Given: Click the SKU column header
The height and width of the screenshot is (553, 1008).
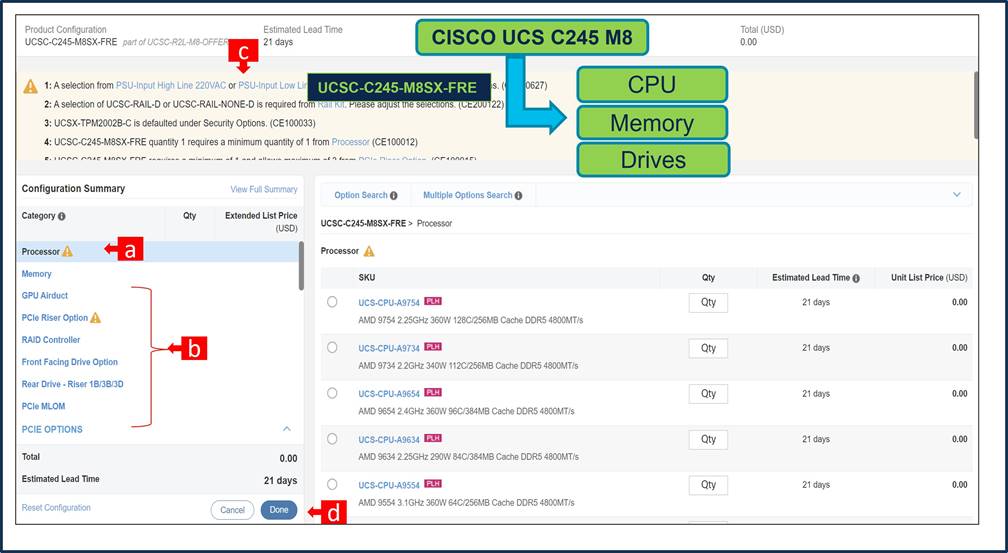Looking at the screenshot, I should pyautogui.click(x=367, y=278).
